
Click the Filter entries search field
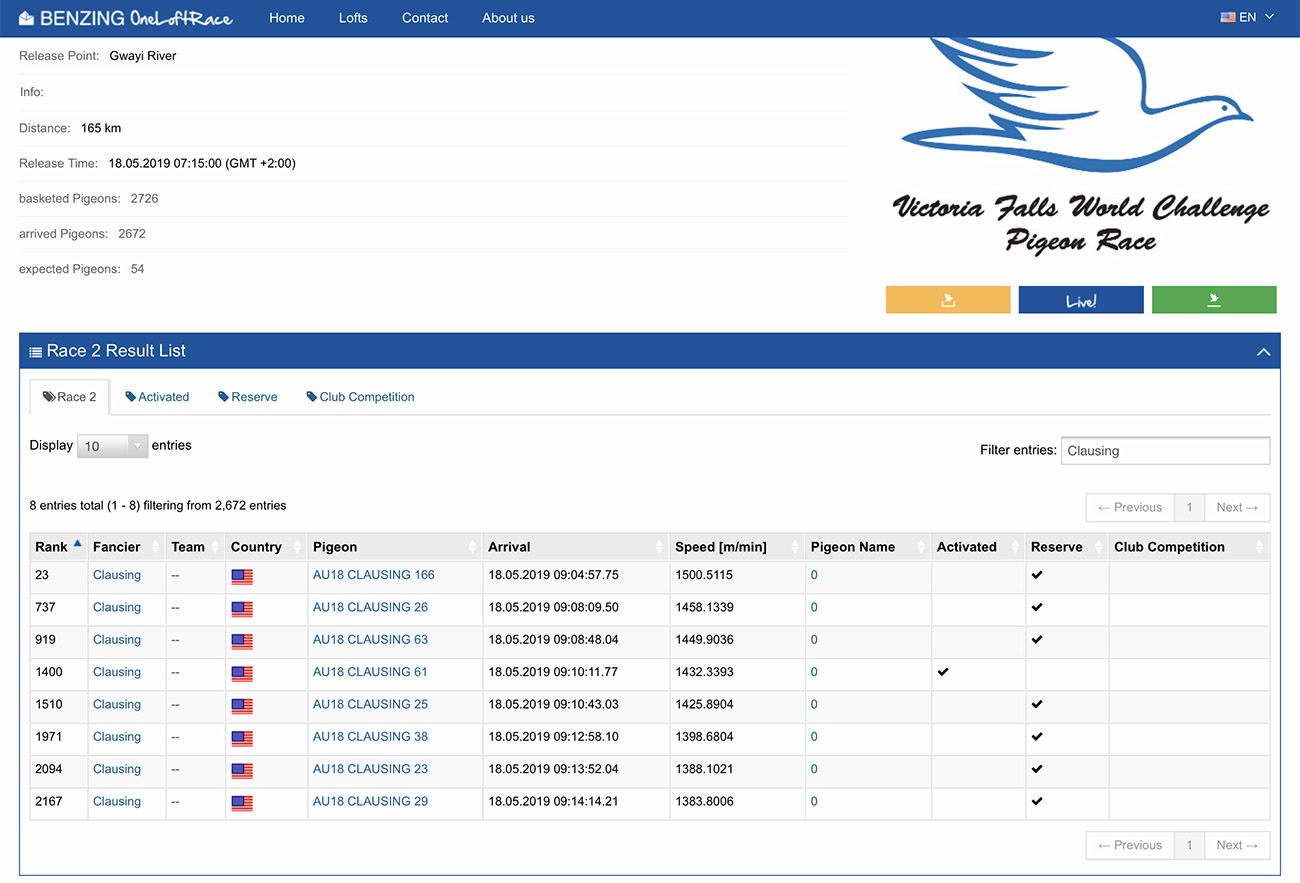point(1165,451)
